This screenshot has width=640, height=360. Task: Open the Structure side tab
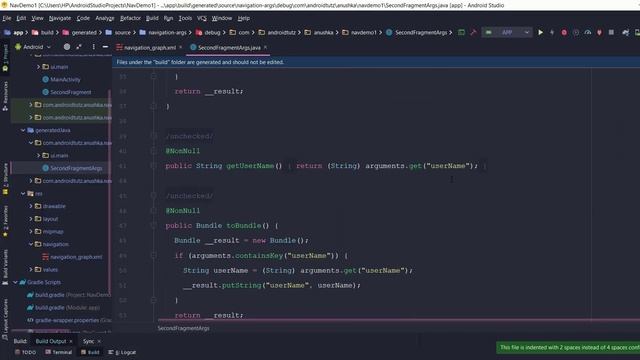coord(5,179)
